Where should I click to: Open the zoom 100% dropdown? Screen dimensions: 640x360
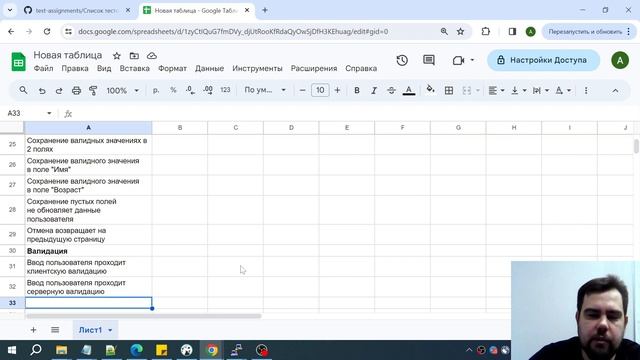122,91
